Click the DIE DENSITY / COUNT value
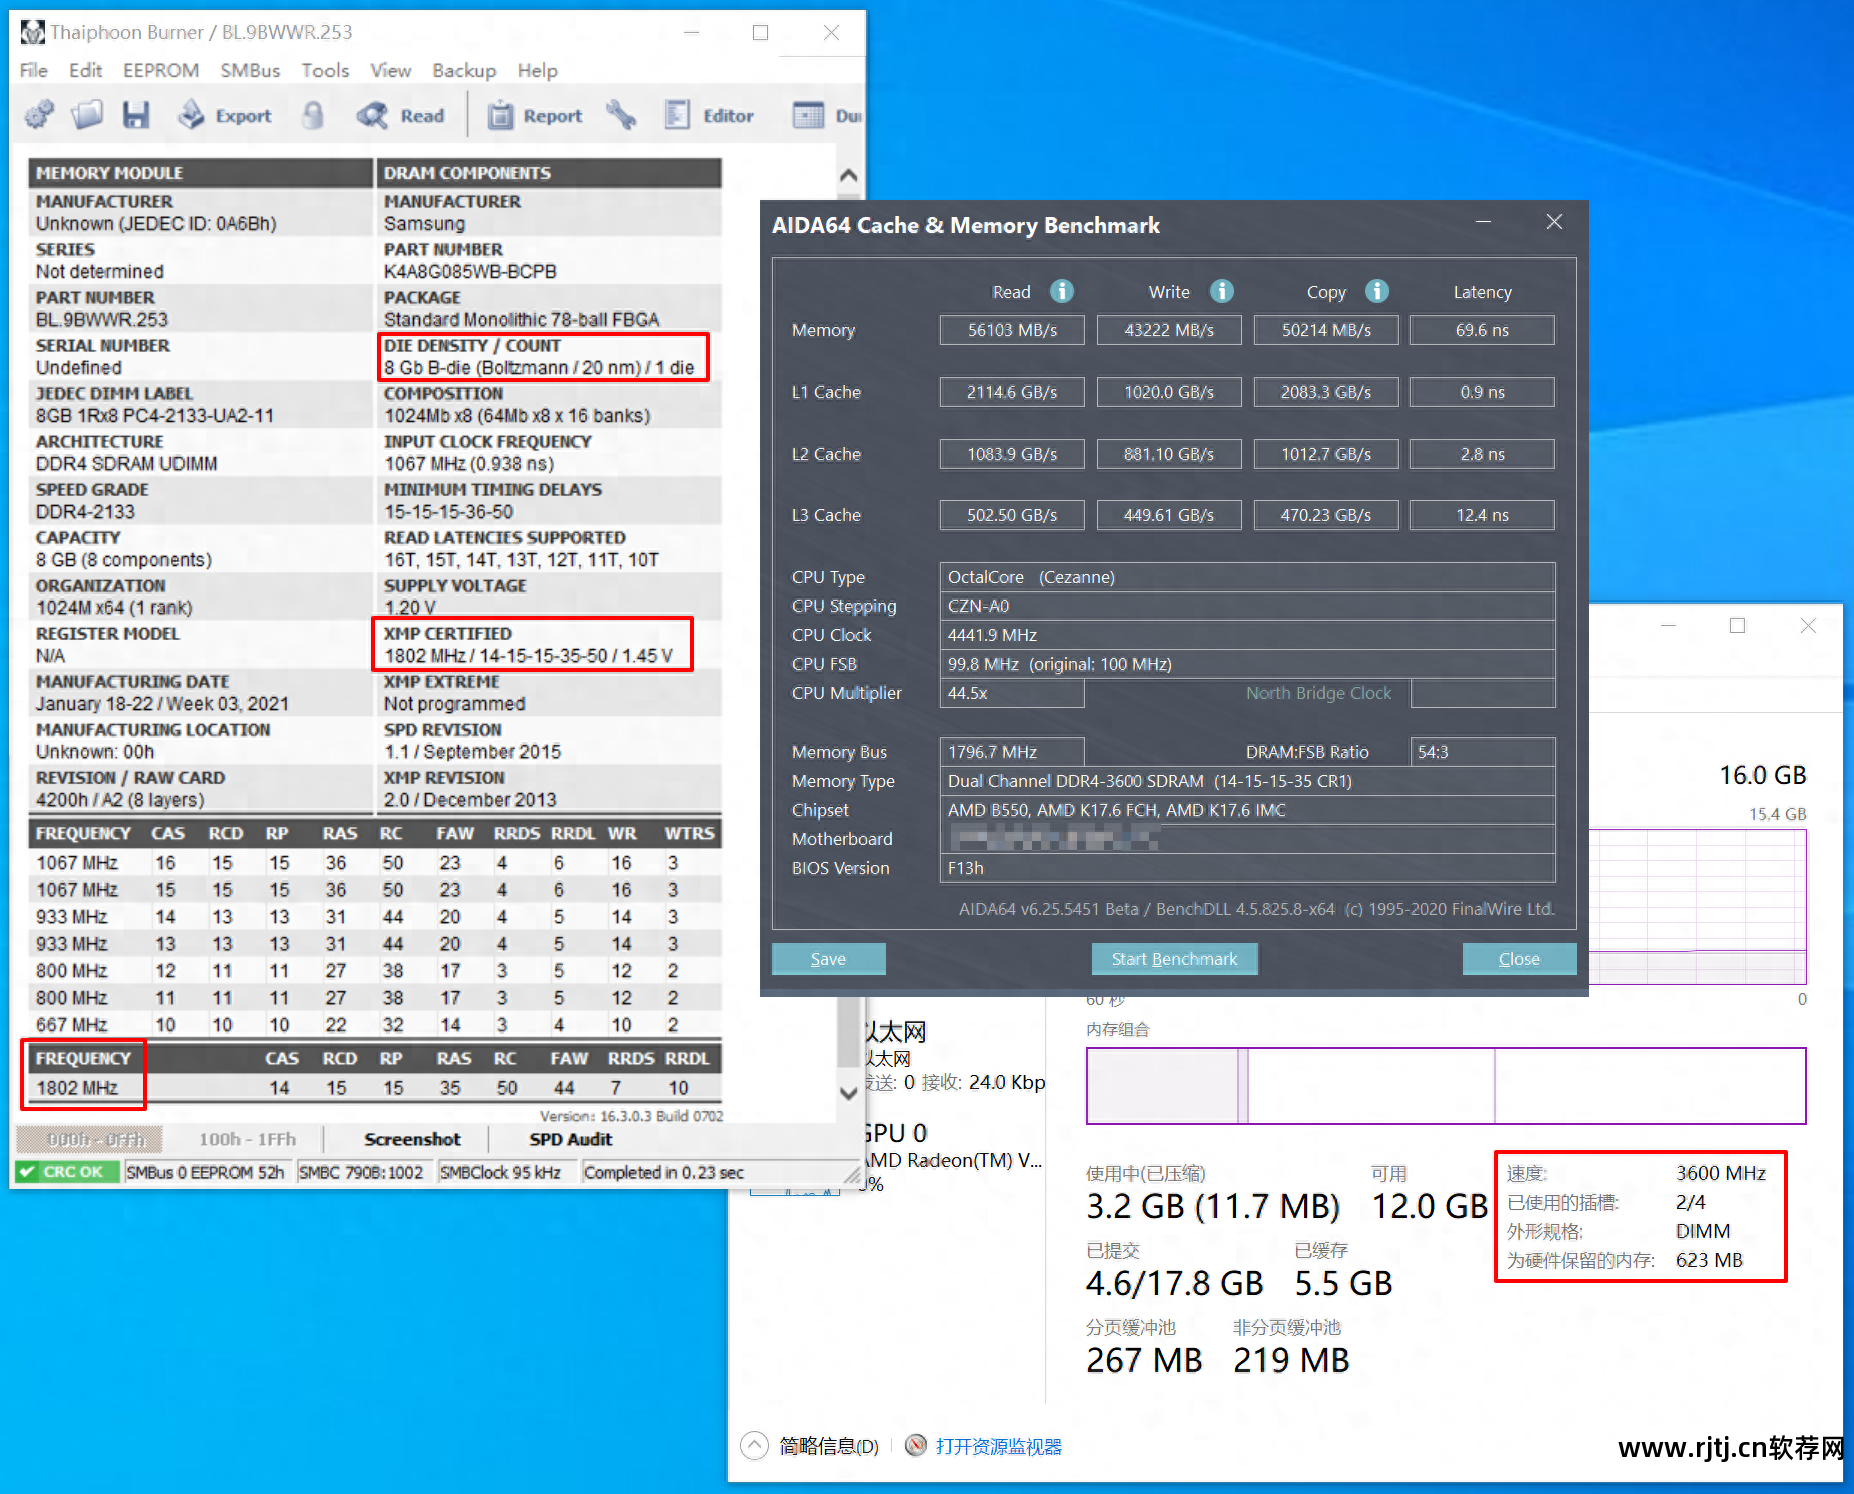Screen dimensions: 1854x1494 (539, 368)
